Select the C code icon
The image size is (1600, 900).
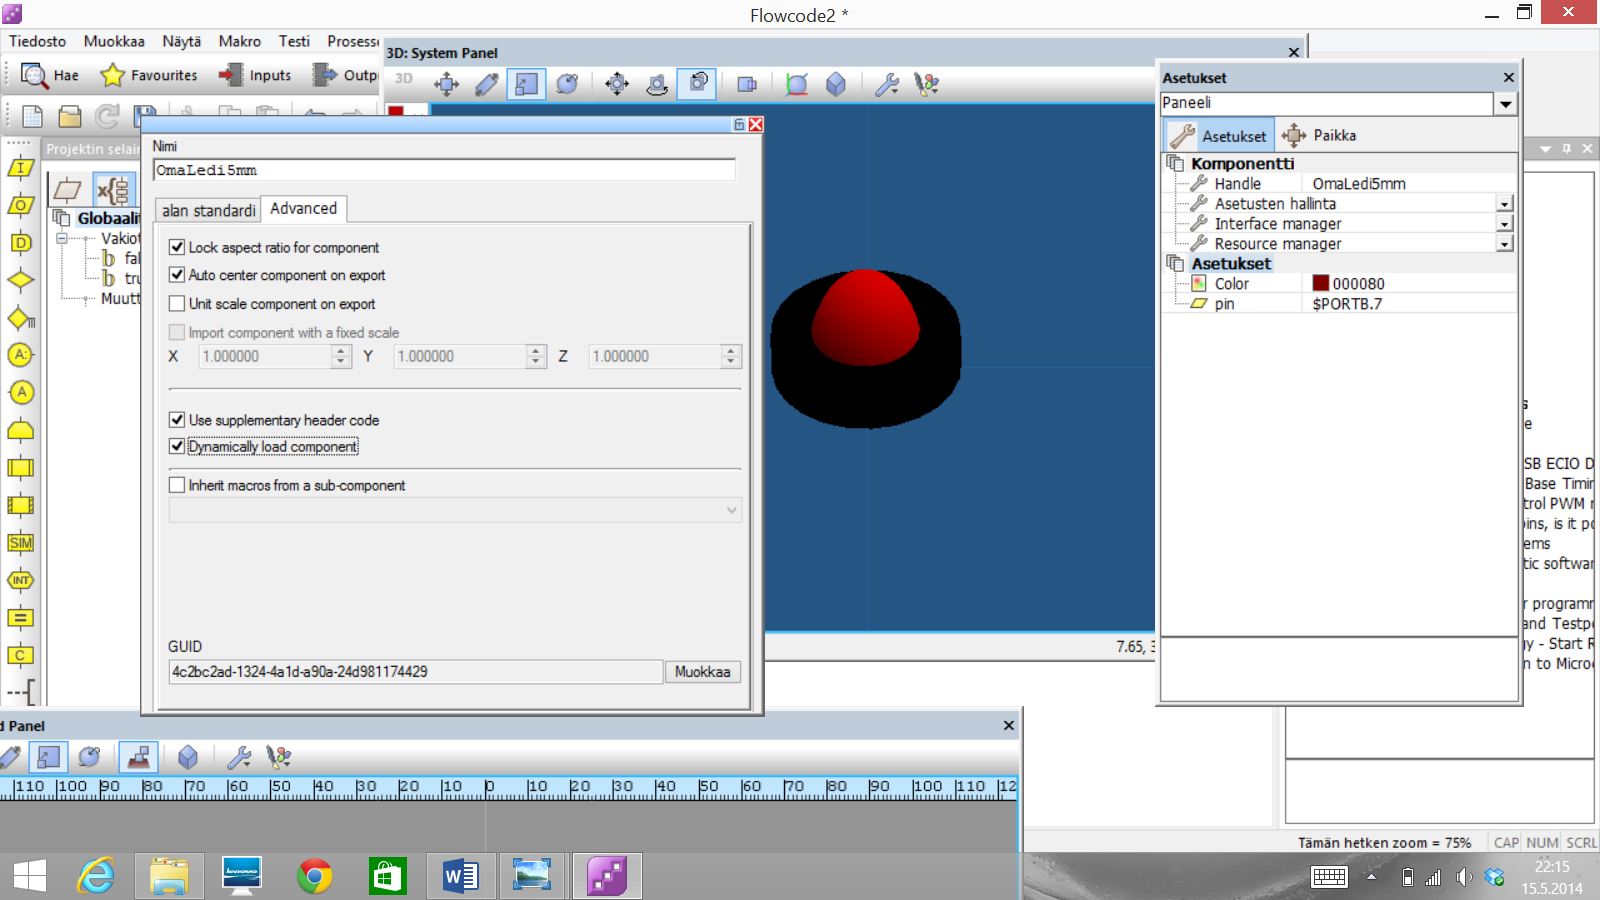pos(21,655)
